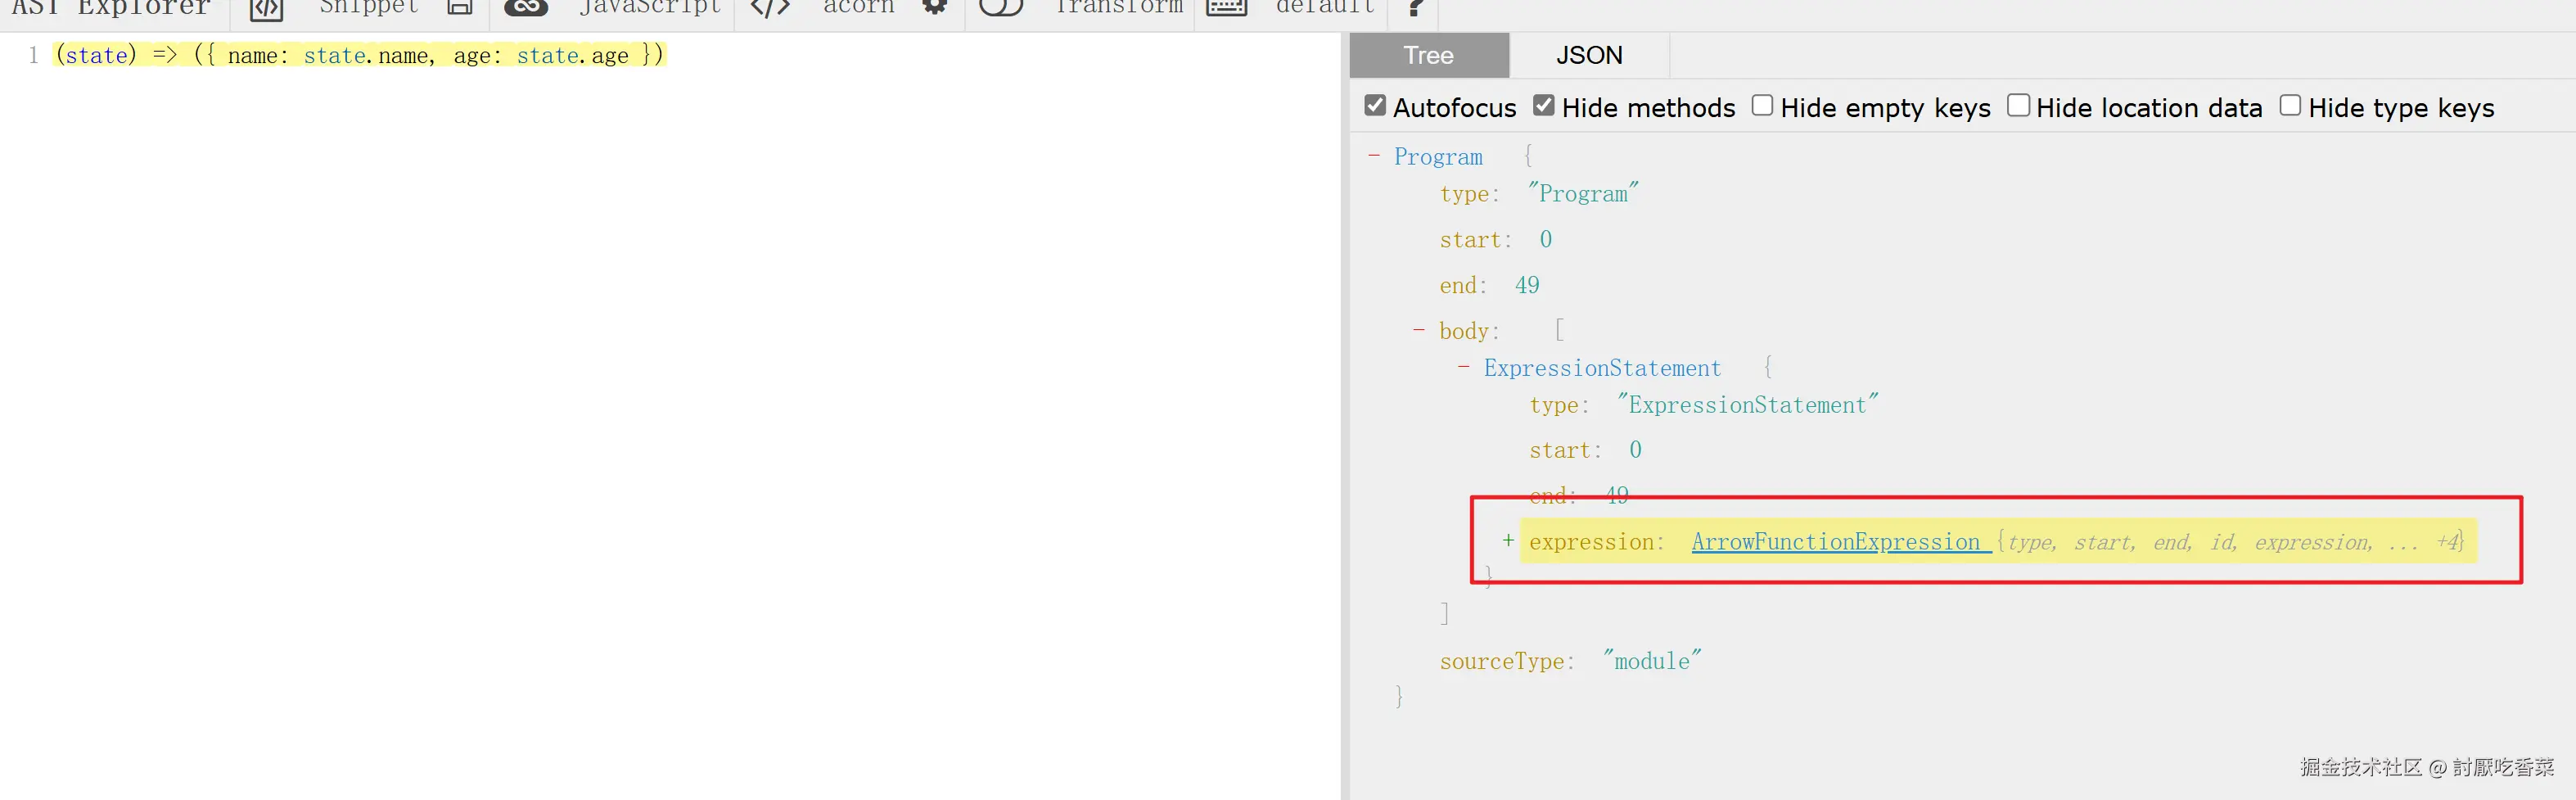Image resolution: width=2576 pixels, height=800 pixels.
Task: Click the sourceType "module" value
Action: click(1652, 661)
